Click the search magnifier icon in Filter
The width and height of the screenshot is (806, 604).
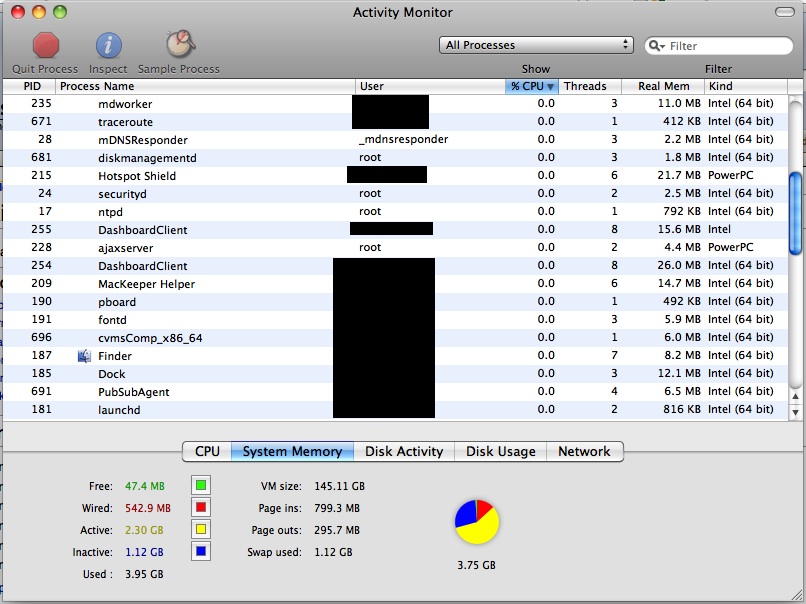coord(656,46)
